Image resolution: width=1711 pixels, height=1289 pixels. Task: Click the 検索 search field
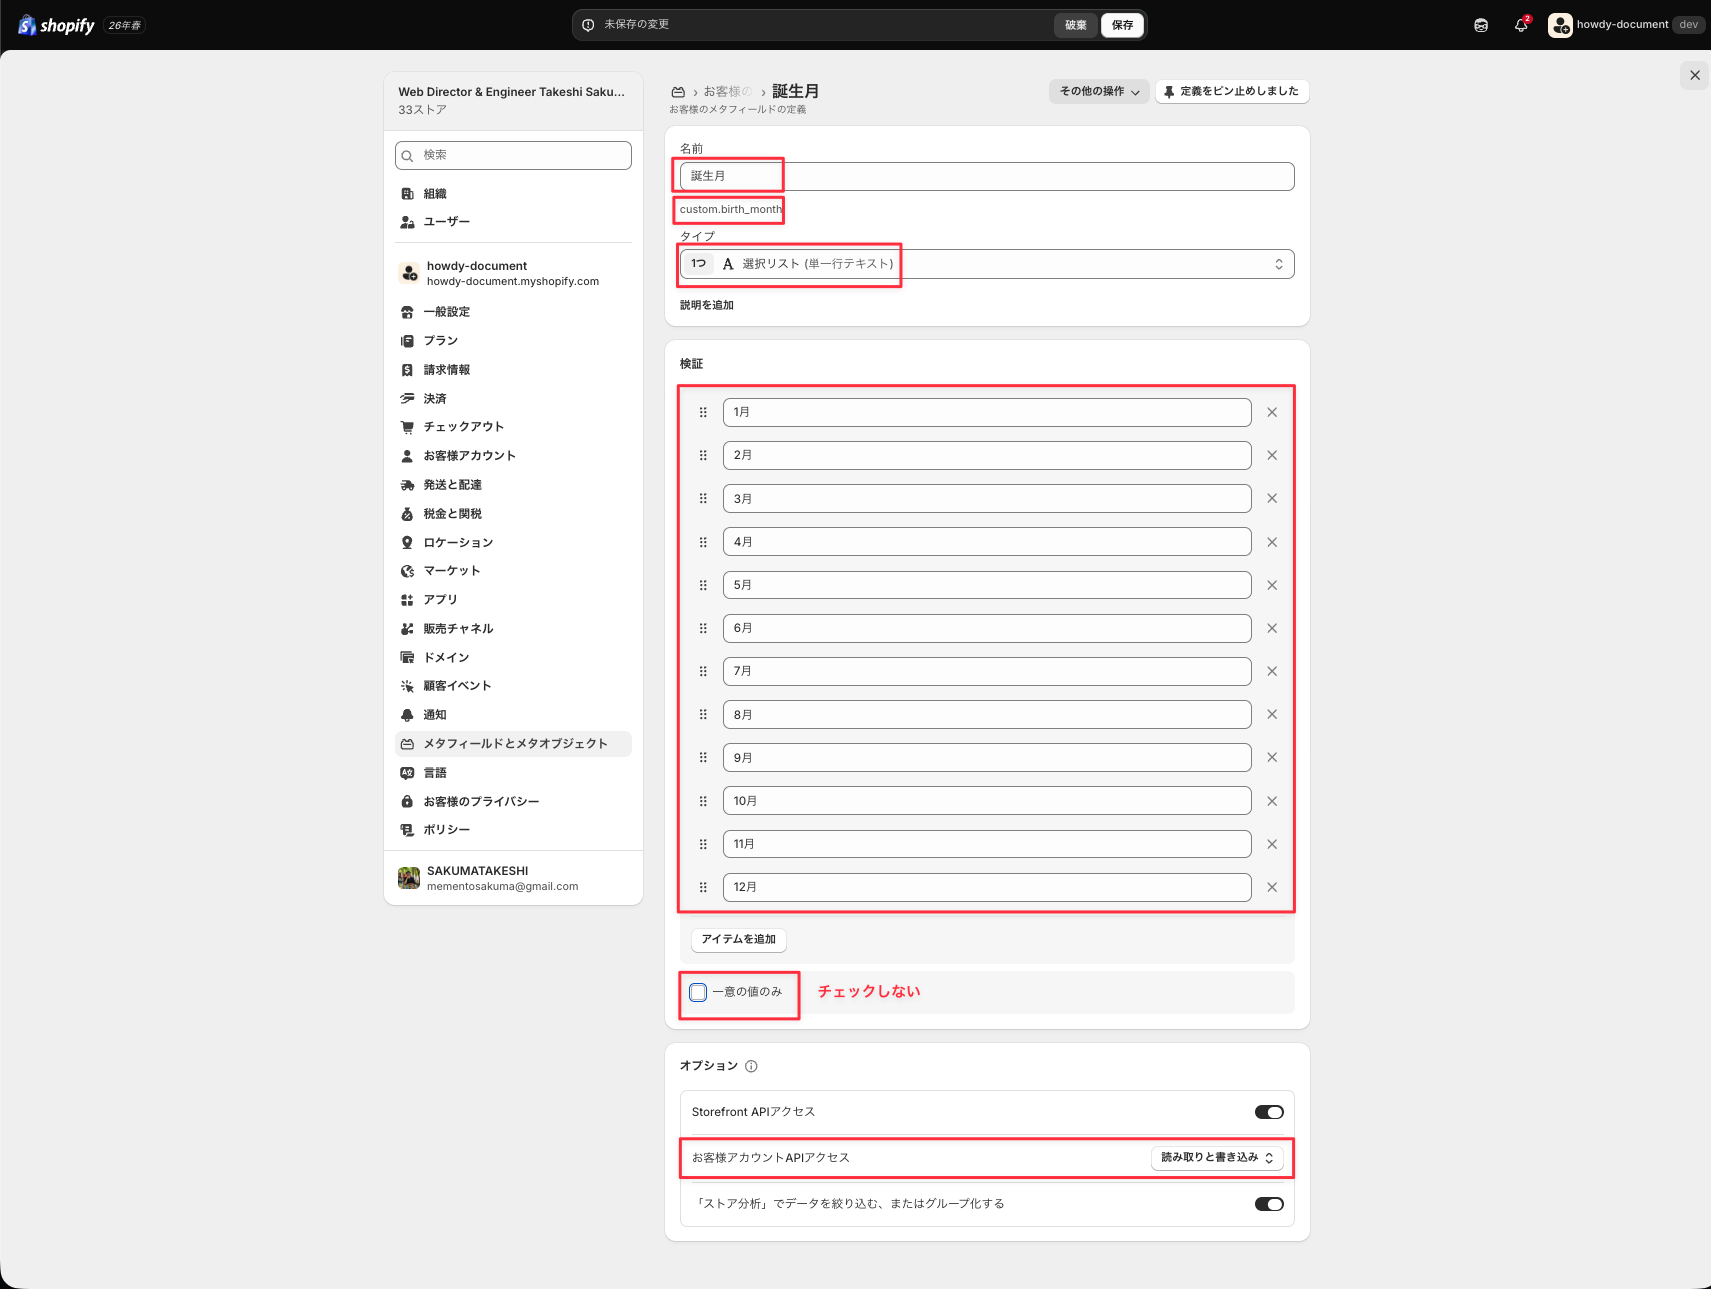(x=513, y=155)
